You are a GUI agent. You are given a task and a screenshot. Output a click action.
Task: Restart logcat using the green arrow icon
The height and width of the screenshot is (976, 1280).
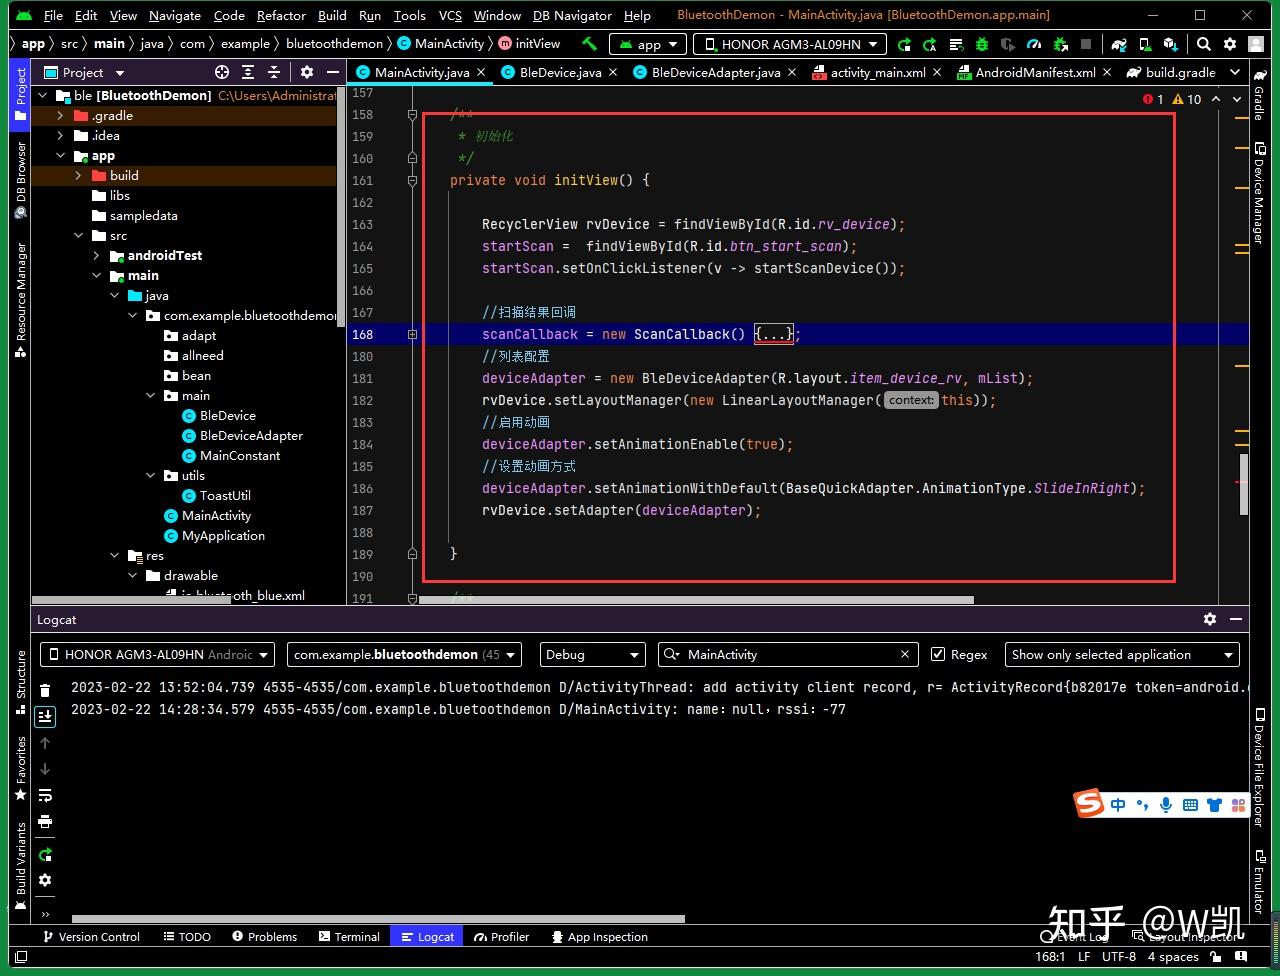tap(45, 855)
